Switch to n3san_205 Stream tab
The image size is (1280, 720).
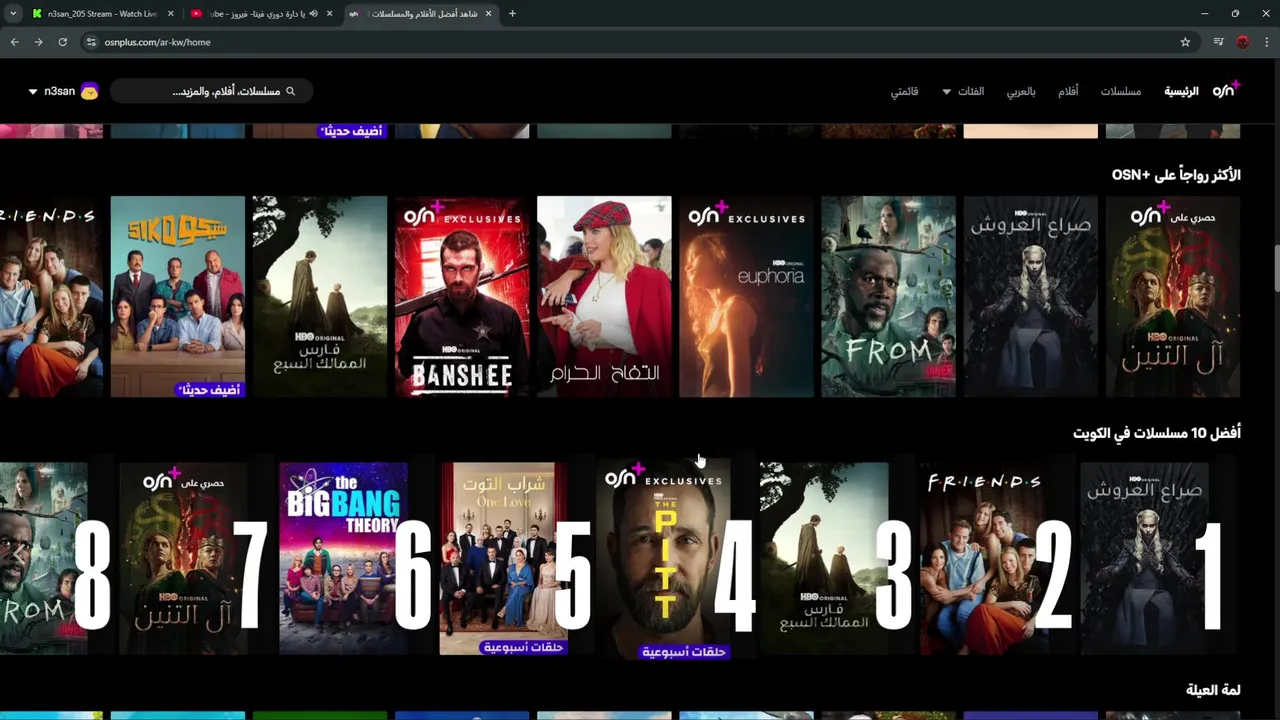point(103,13)
